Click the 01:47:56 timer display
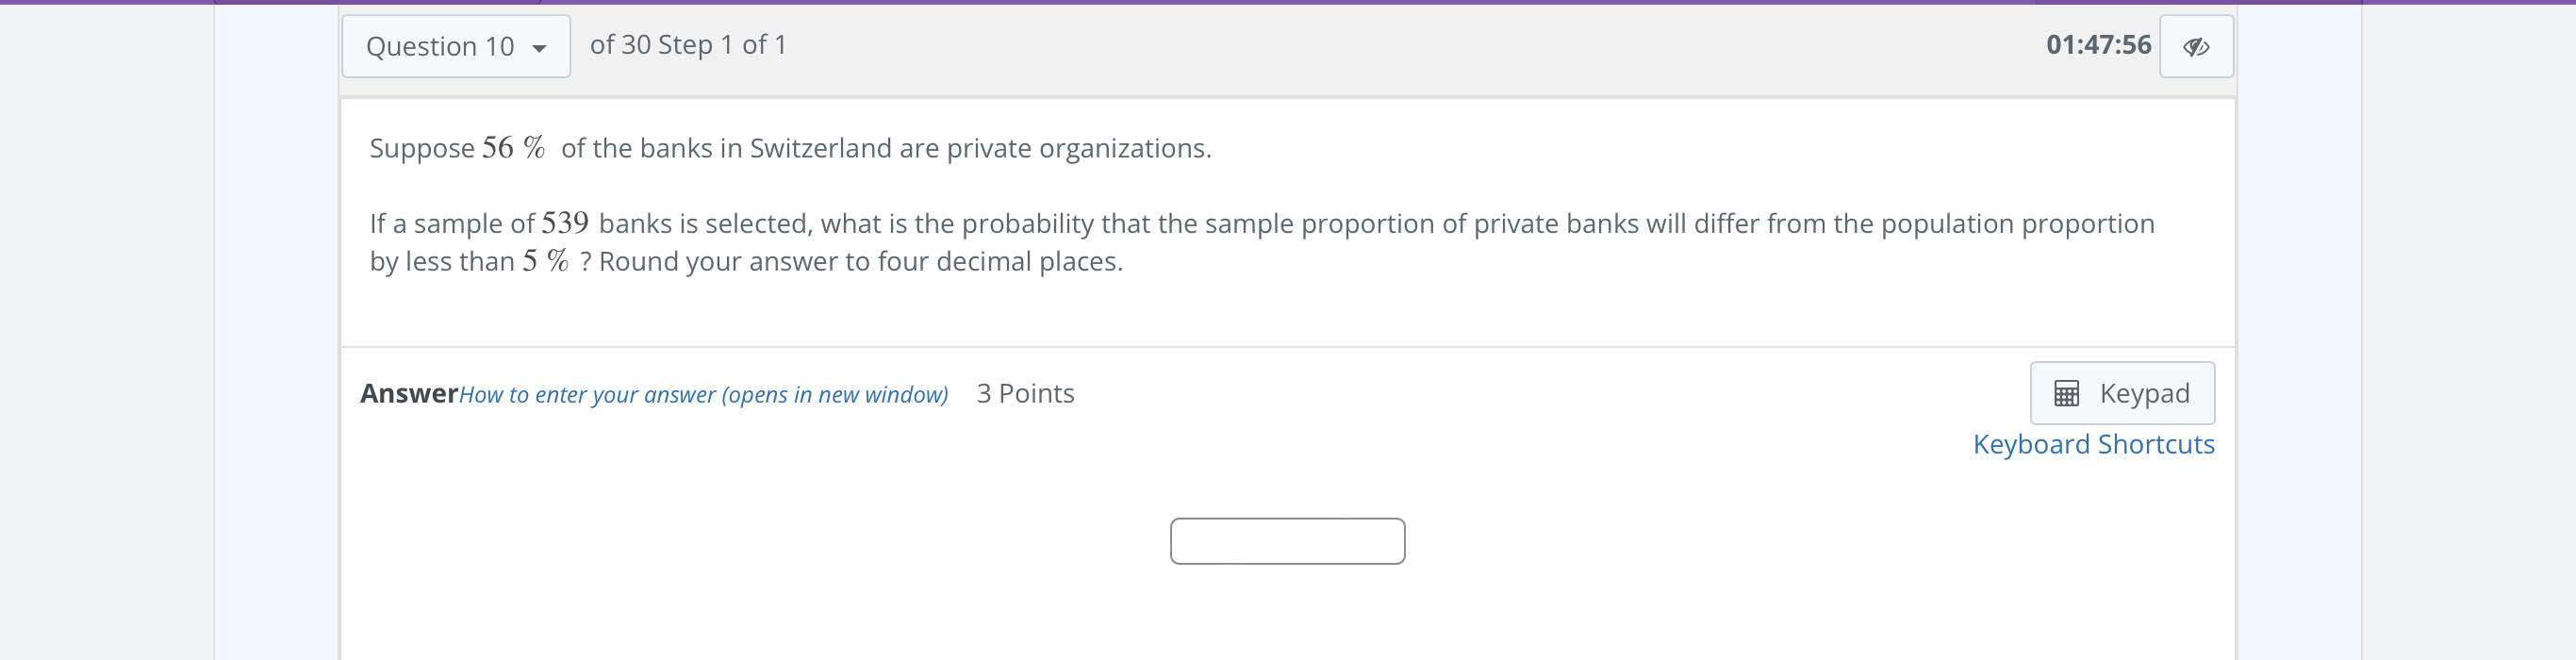Image resolution: width=2576 pixels, height=660 pixels. pyautogui.click(x=2100, y=45)
